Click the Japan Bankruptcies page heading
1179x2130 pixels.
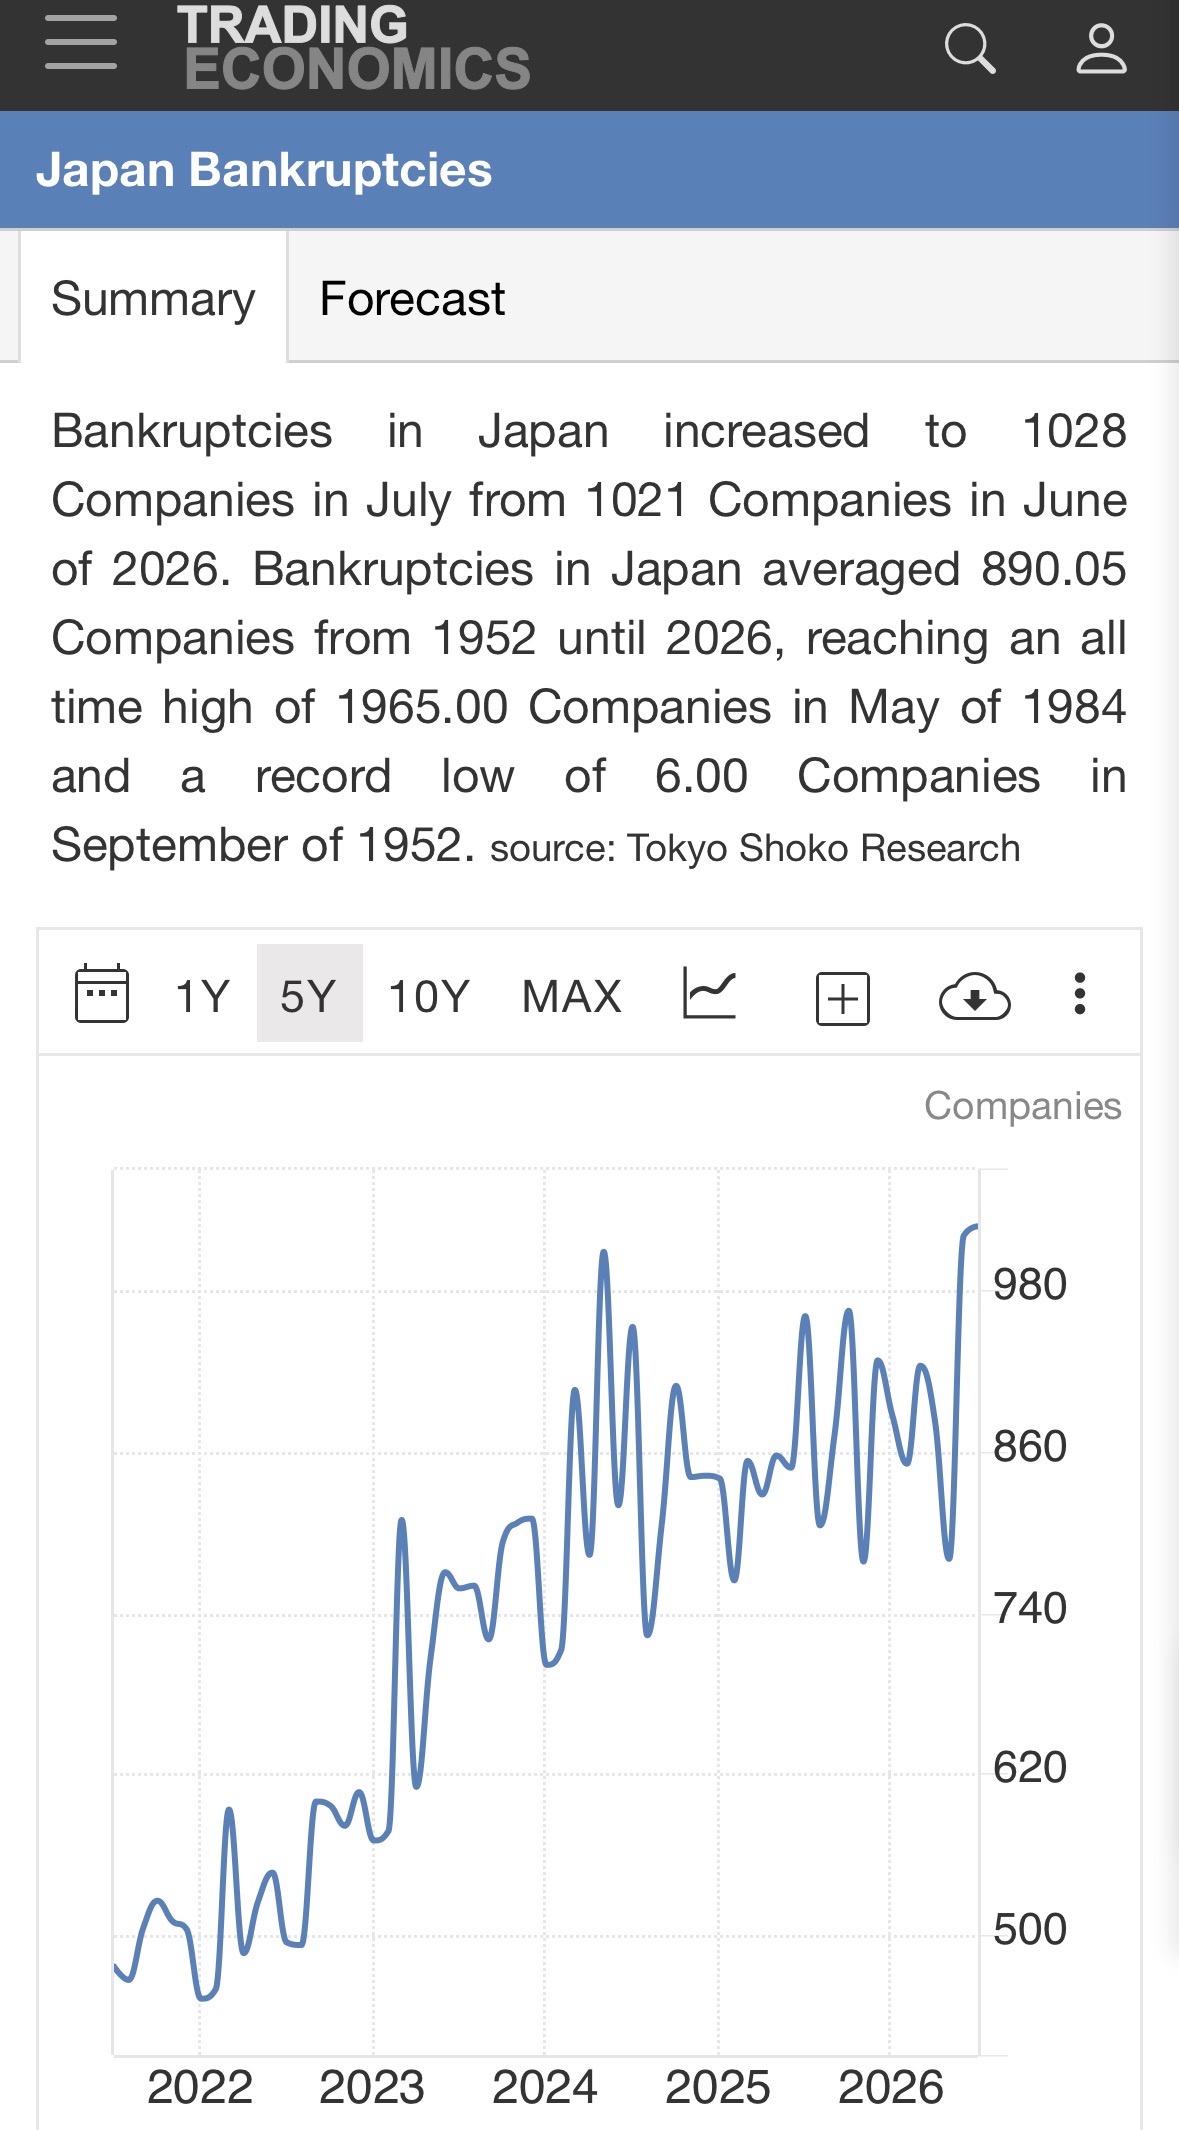point(264,170)
